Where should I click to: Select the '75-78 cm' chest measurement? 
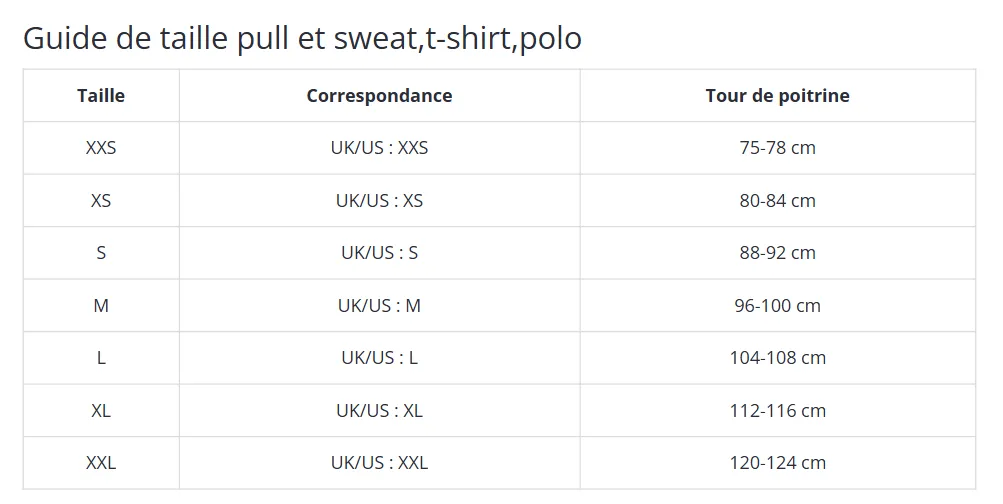(777, 148)
